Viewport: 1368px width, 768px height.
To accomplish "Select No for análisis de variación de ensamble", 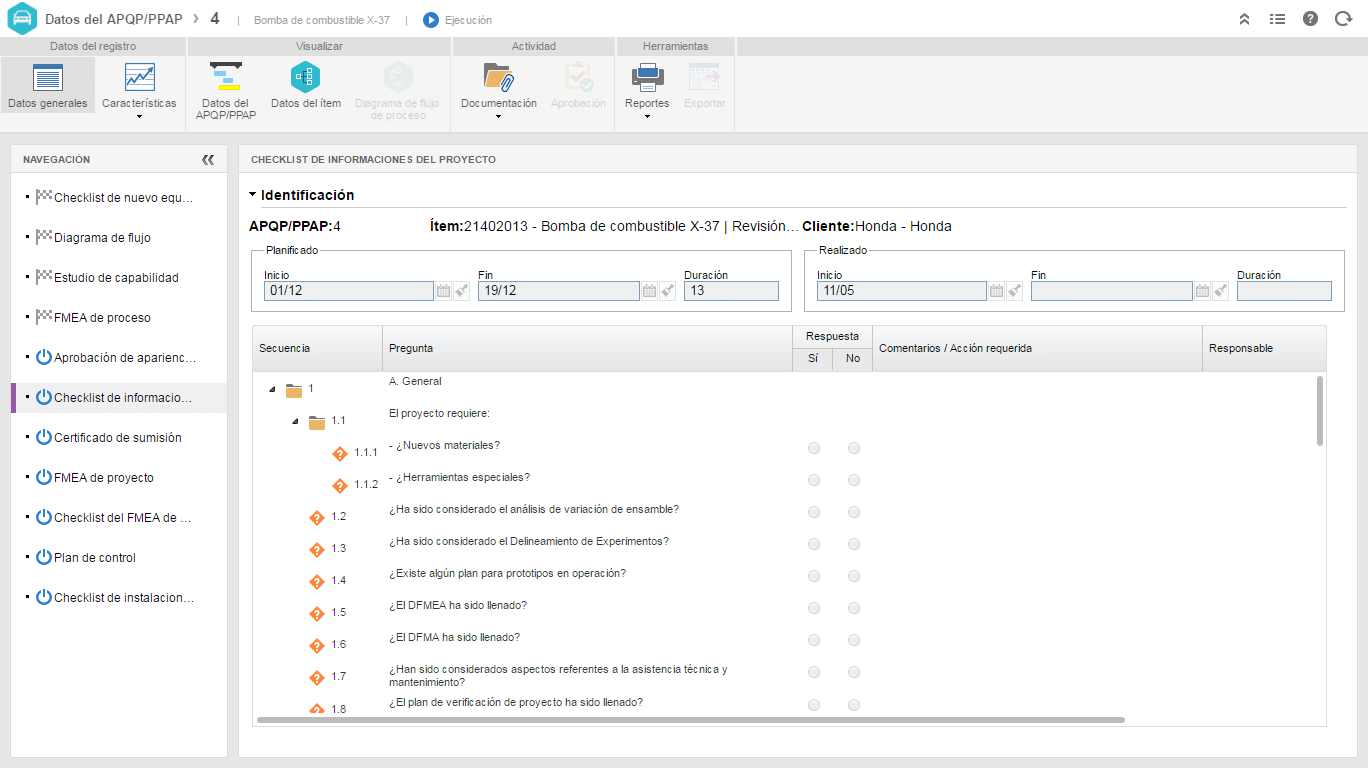I will point(854,512).
